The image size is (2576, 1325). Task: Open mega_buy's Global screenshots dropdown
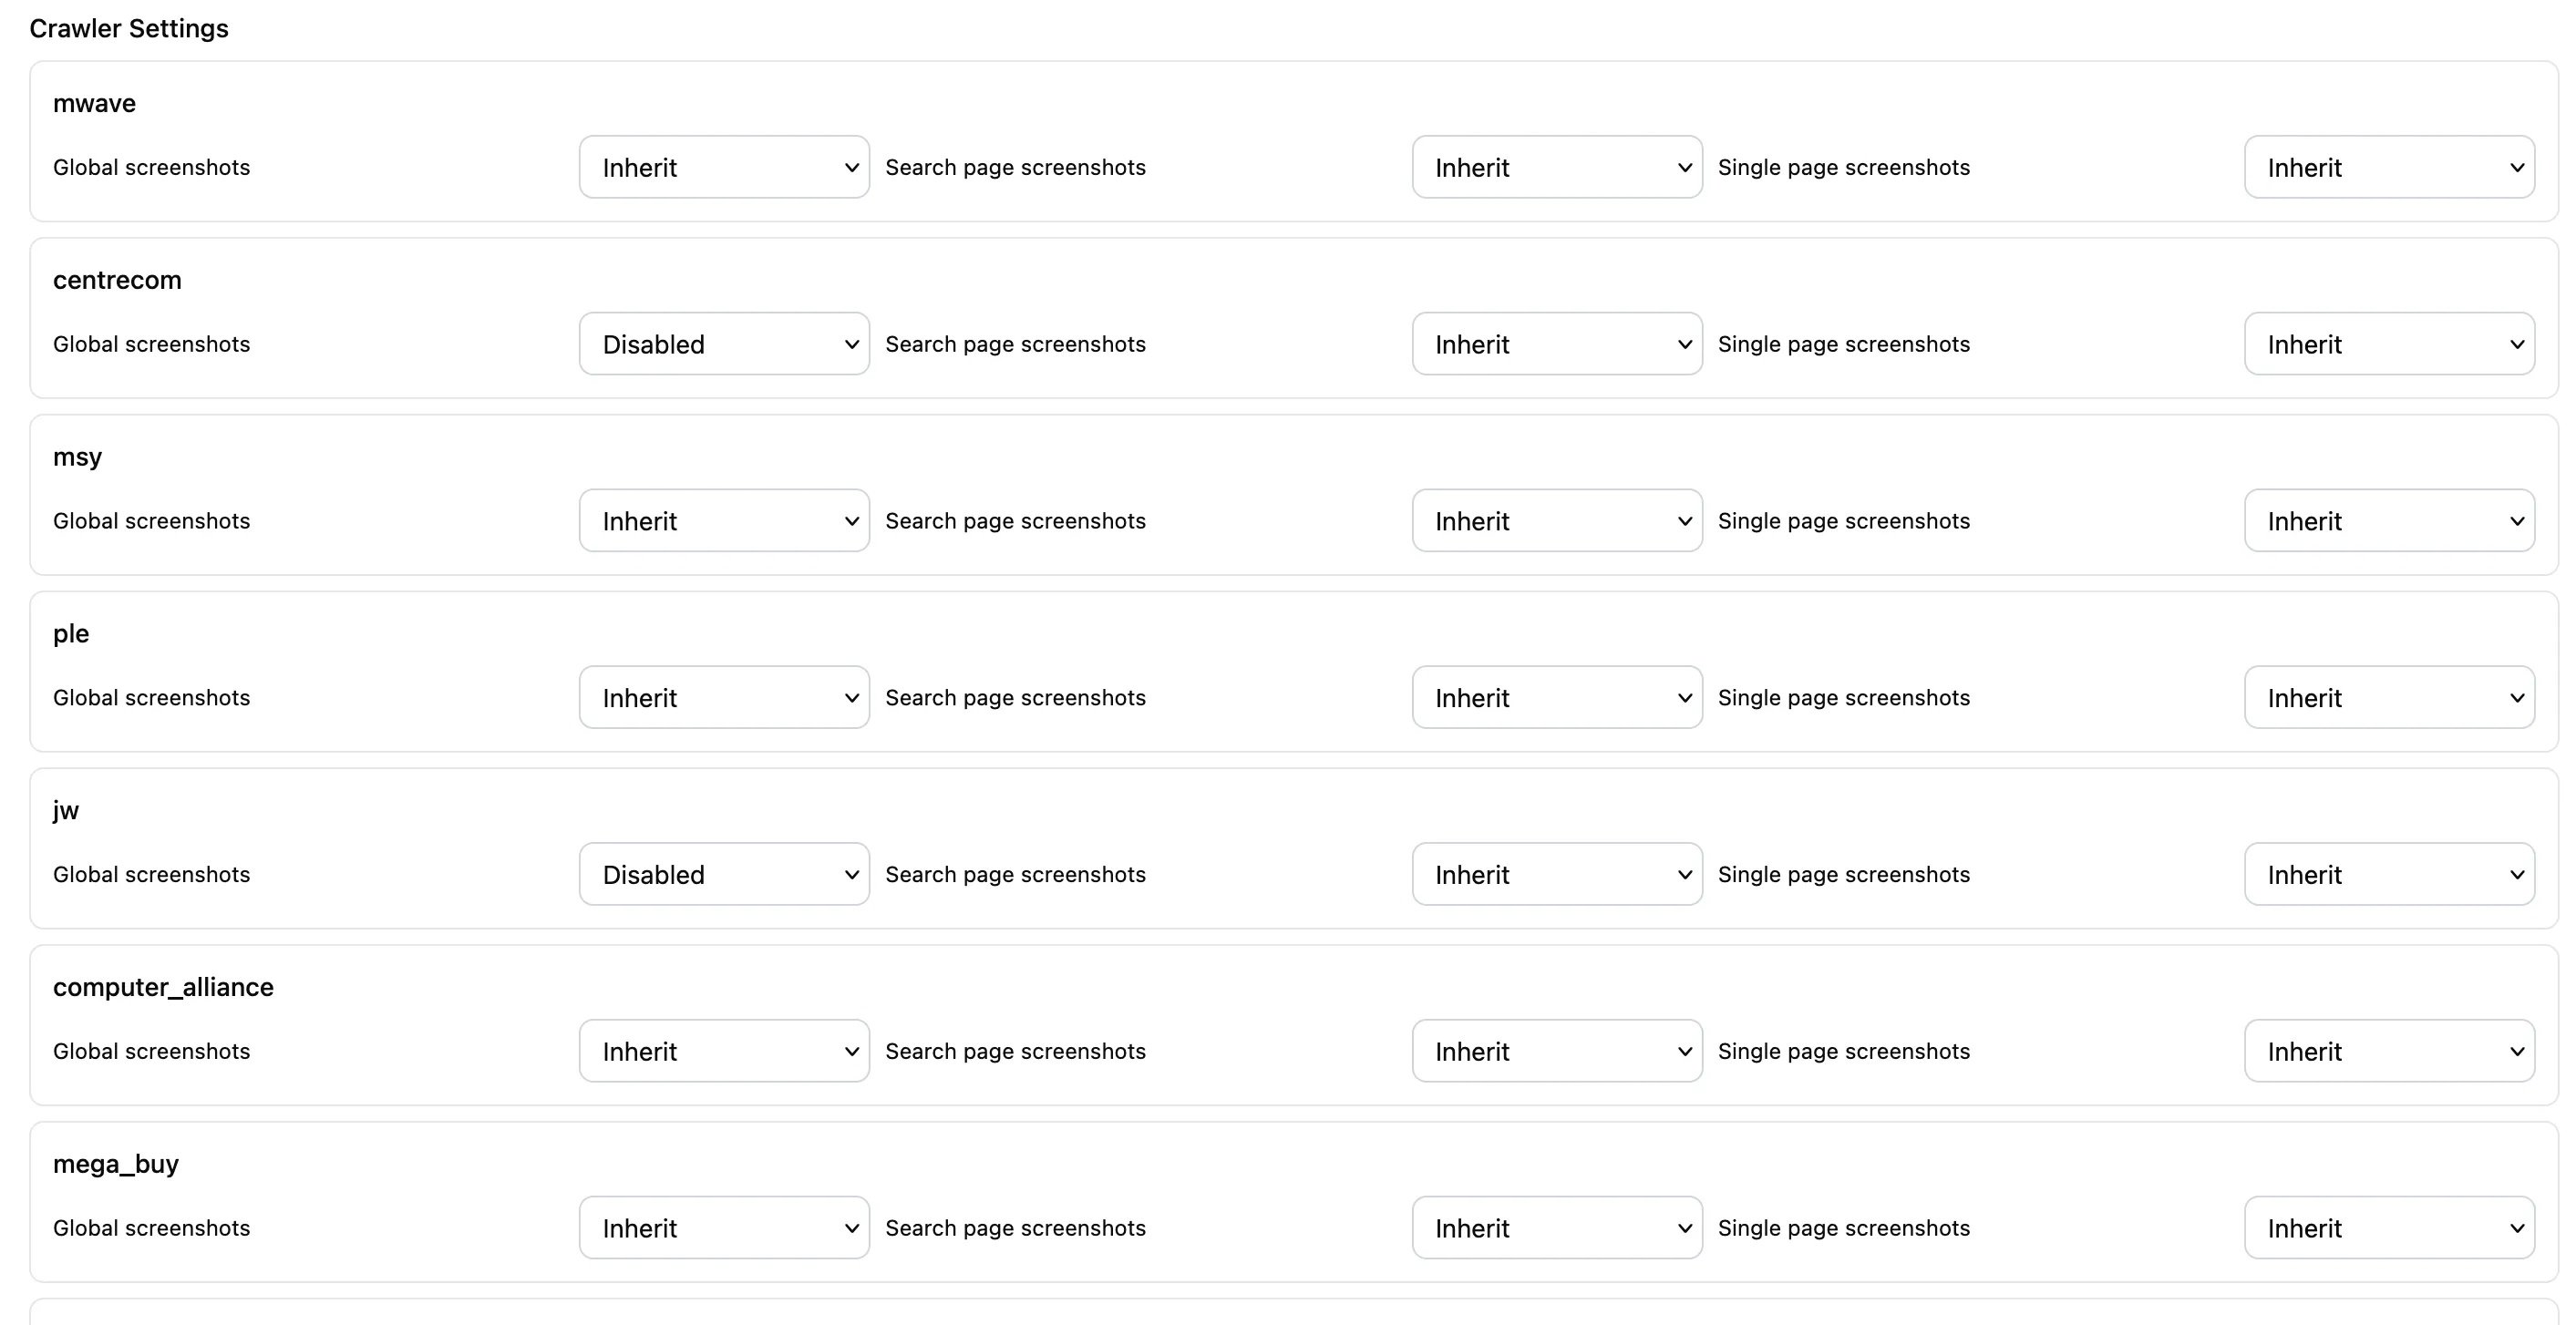[723, 1227]
